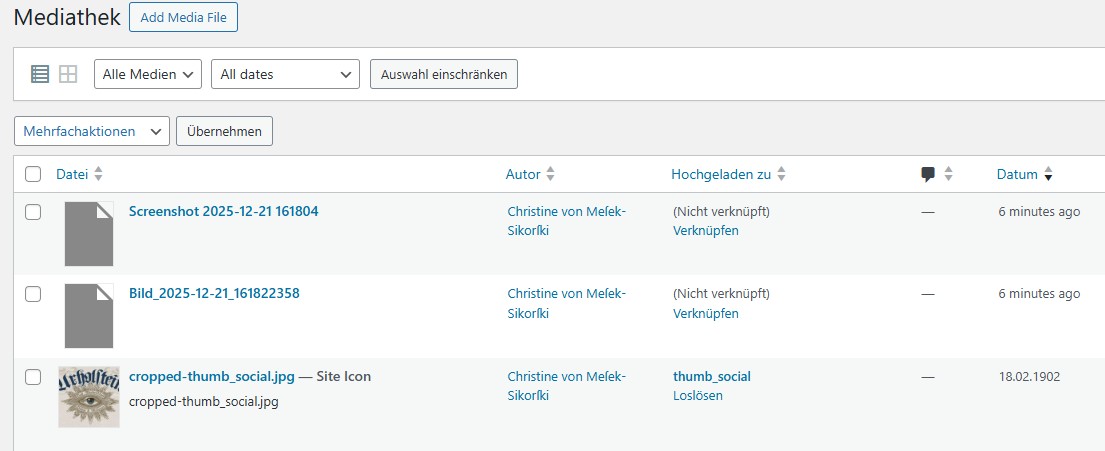This screenshot has height=451, width=1105.
Task: Check the box for Screenshot 2025-12-21 161804
Action: pos(33,212)
